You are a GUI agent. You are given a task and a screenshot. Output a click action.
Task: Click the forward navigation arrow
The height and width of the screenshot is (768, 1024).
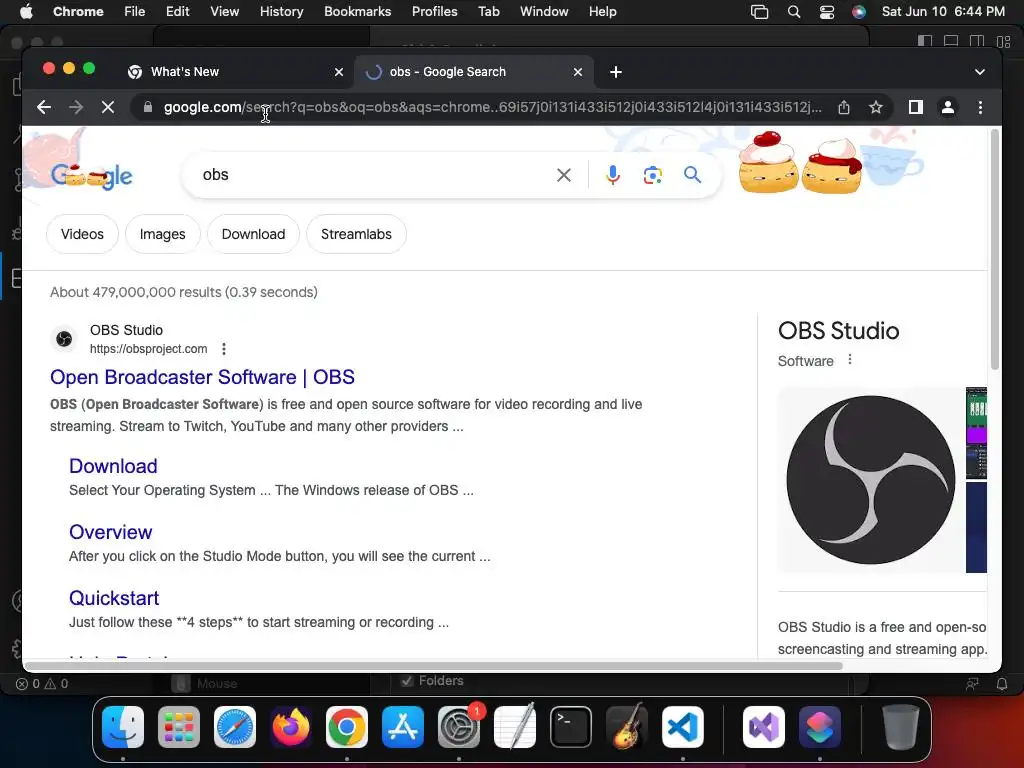76,107
